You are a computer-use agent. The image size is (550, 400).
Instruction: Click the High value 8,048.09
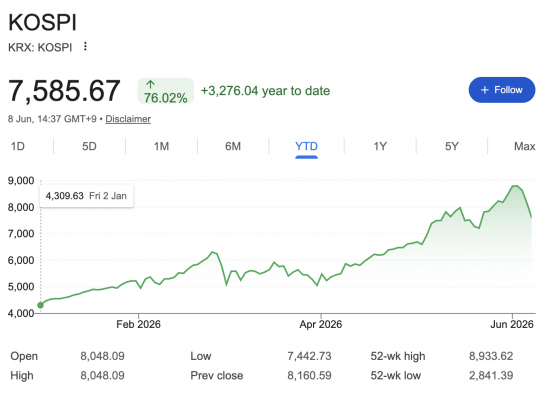[102, 375]
